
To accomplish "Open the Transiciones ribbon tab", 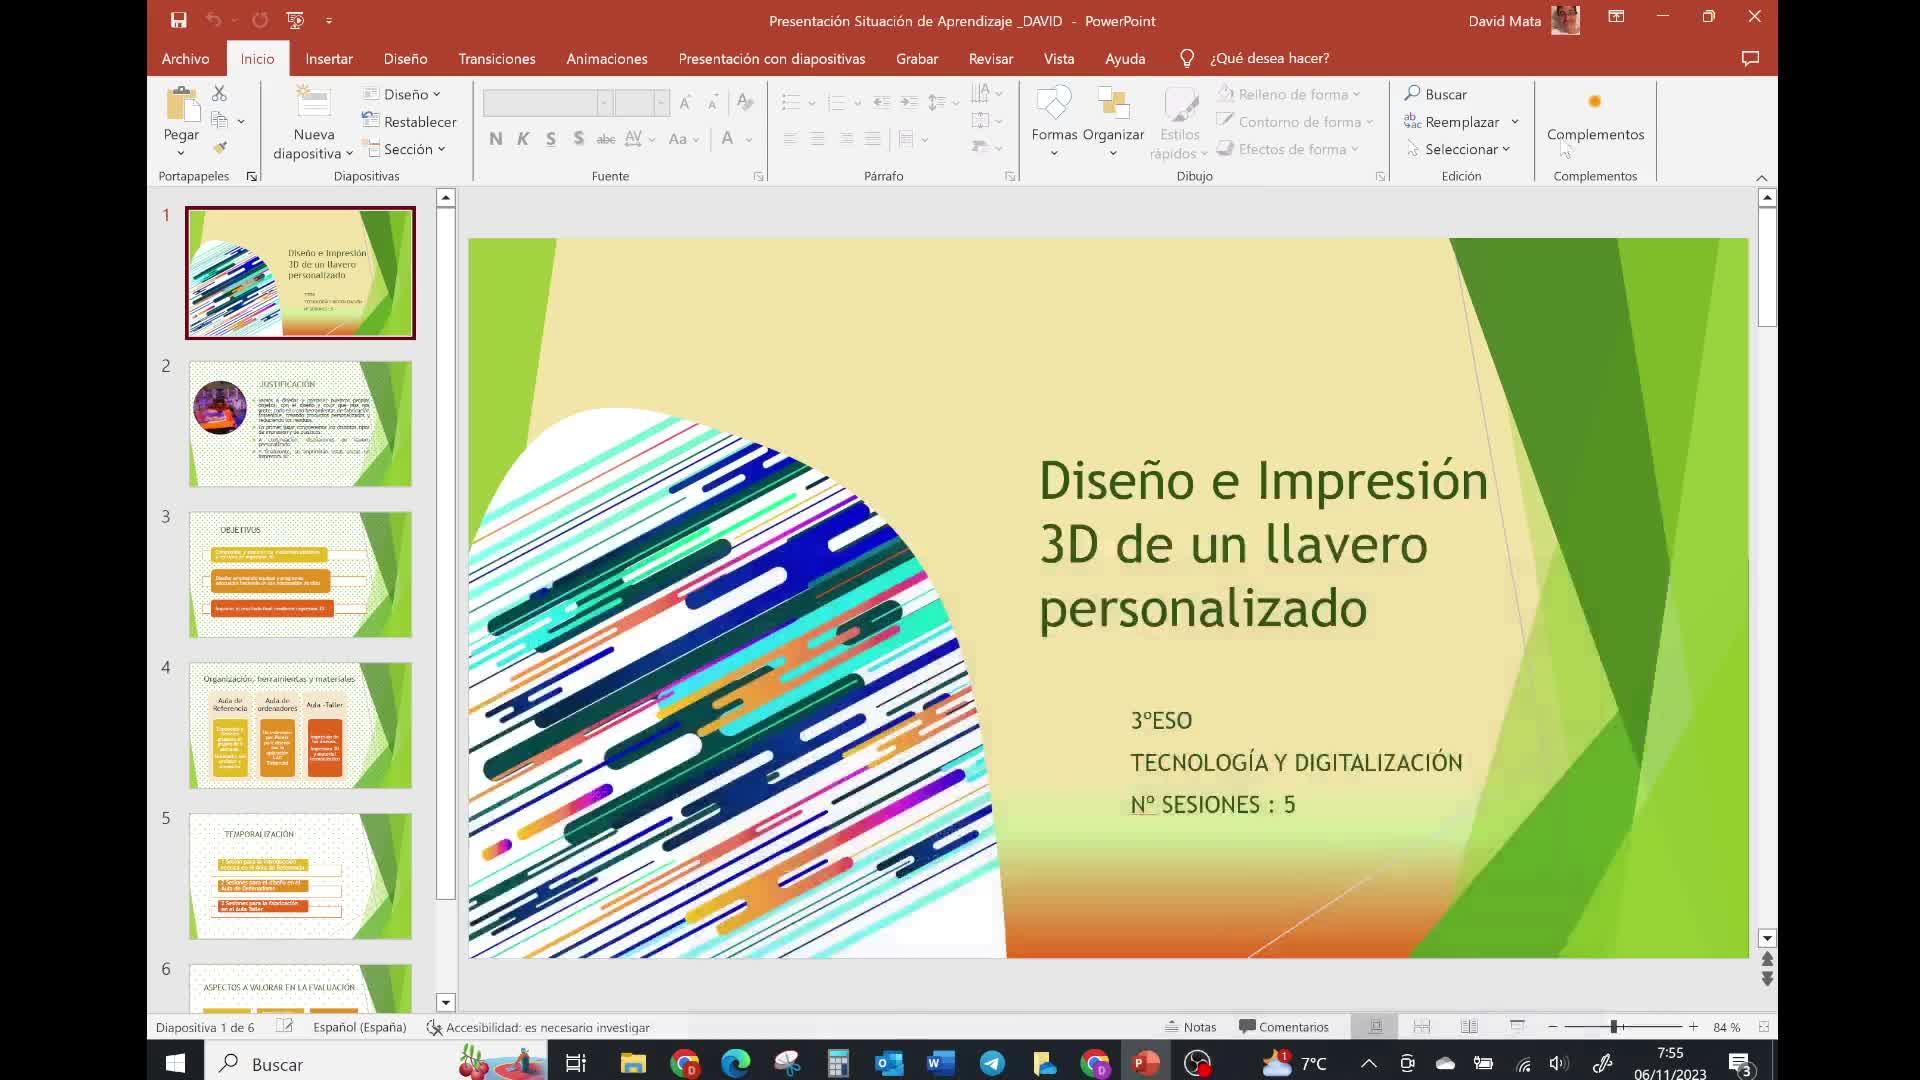I will point(496,59).
